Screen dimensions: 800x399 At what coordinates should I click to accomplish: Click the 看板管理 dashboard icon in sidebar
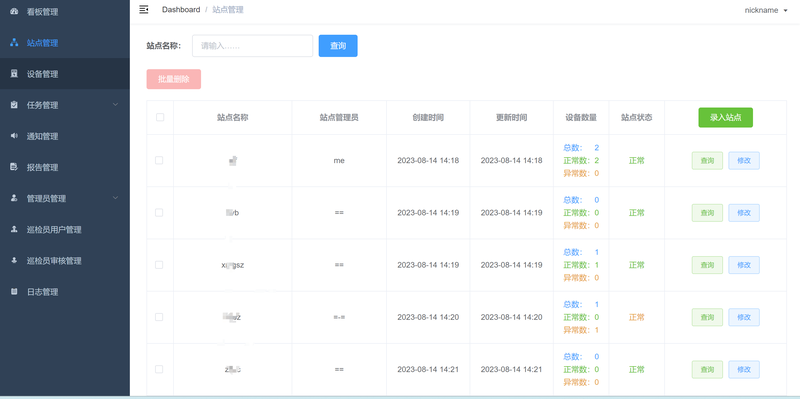tap(14, 12)
